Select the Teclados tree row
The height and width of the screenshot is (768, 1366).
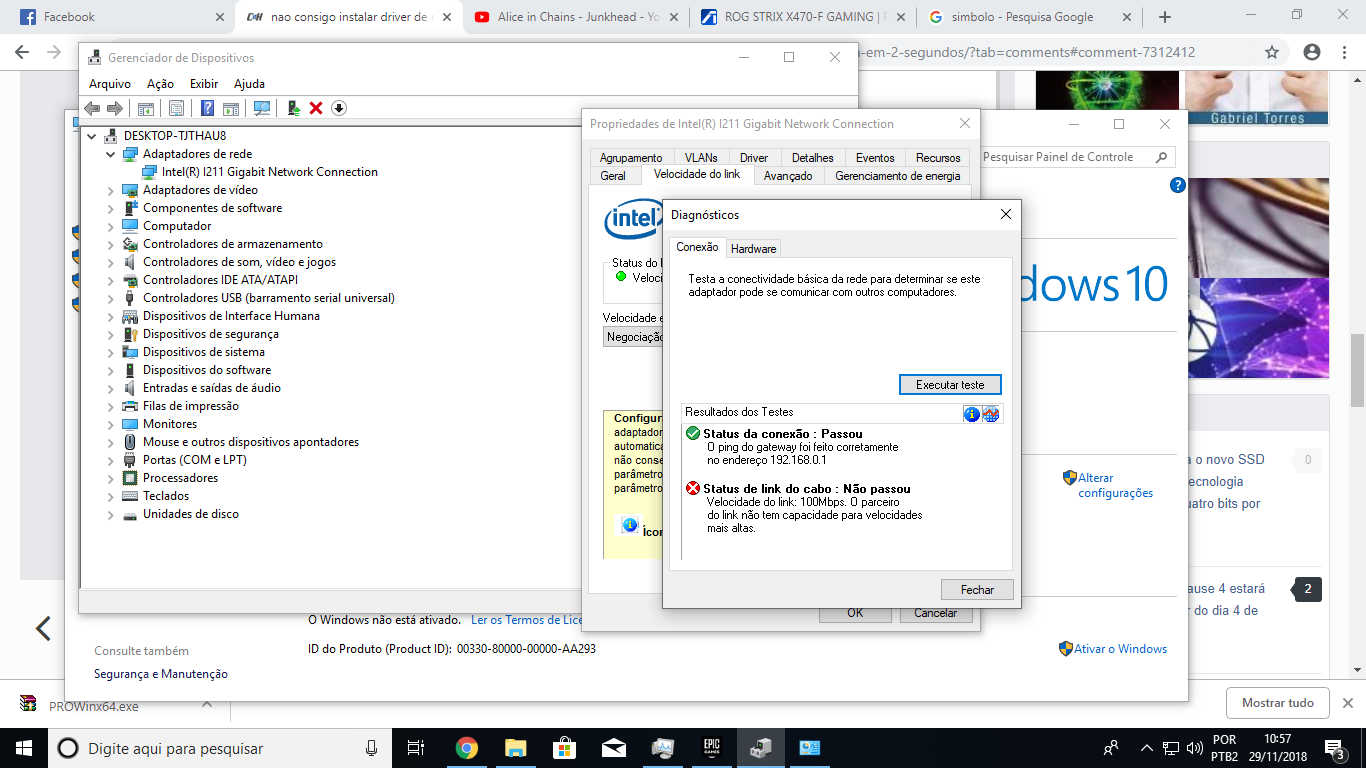pos(166,496)
